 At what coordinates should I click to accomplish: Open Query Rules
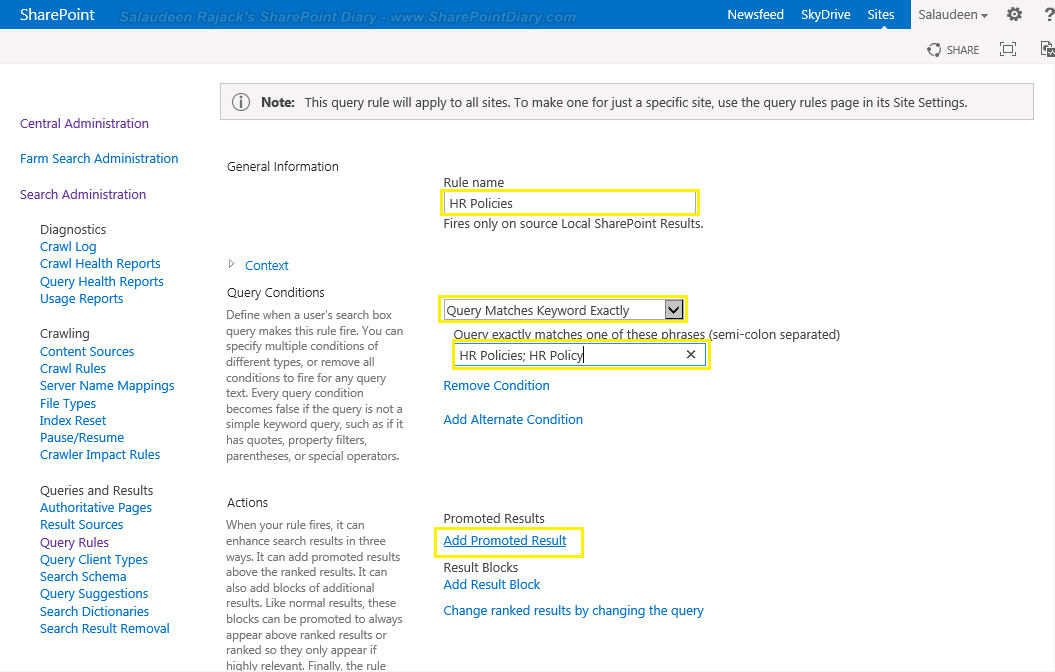tap(74, 542)
